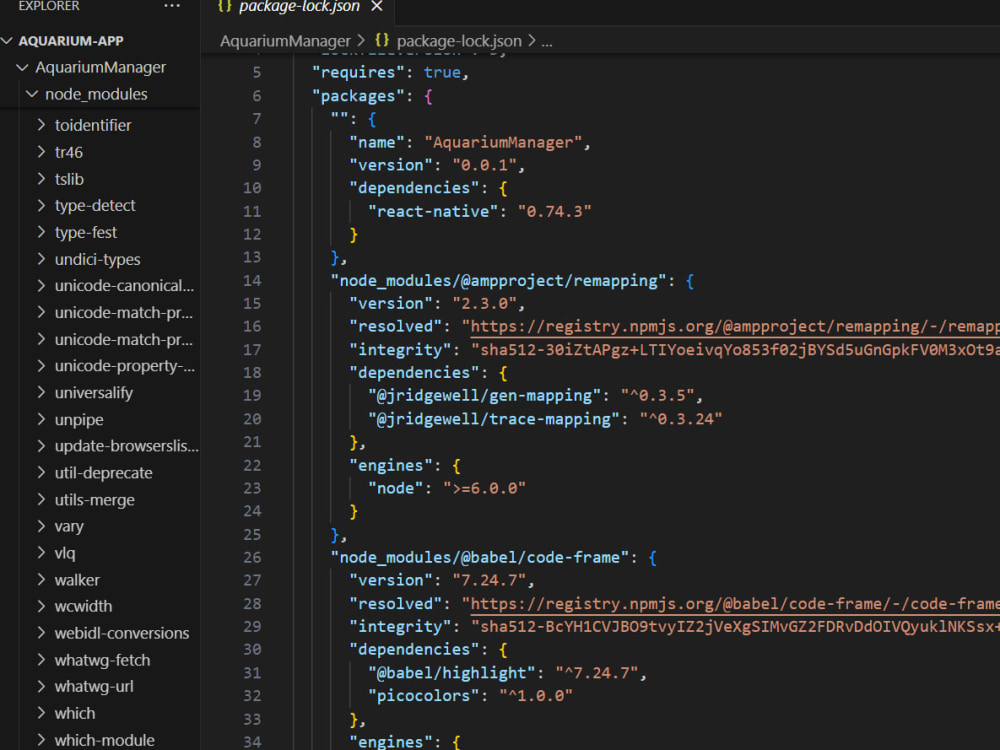Open the @babel/code-frame registry URL link
This screenshot has width=1000, height=750.
point(735,603)
